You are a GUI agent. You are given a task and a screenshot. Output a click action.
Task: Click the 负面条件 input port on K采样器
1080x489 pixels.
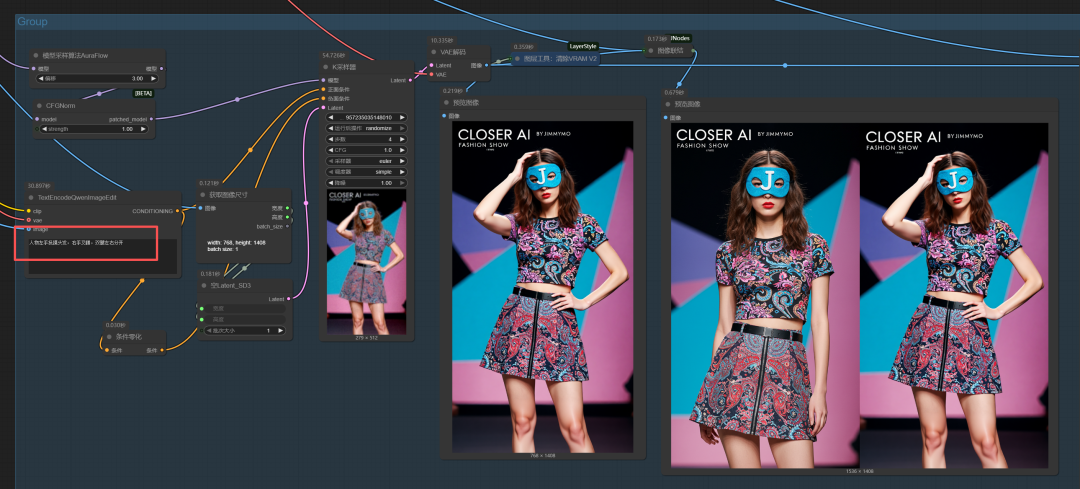click(323, 98)
